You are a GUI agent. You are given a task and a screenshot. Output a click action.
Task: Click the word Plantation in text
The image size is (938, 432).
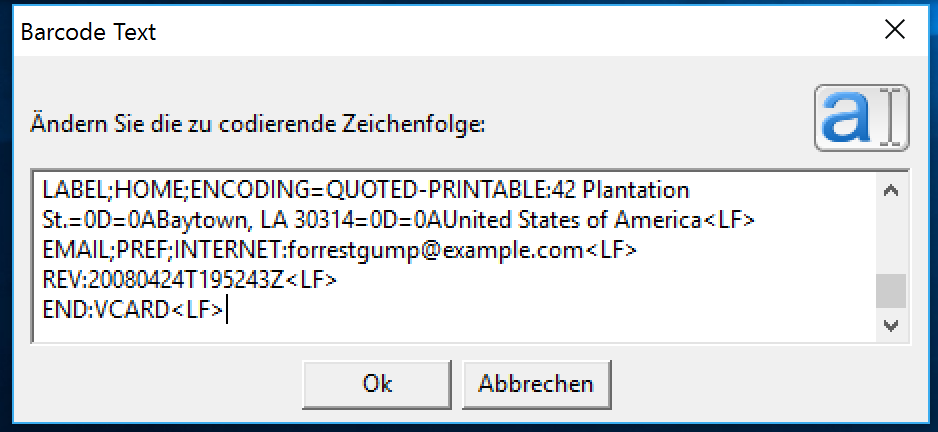tap(640, 189)
